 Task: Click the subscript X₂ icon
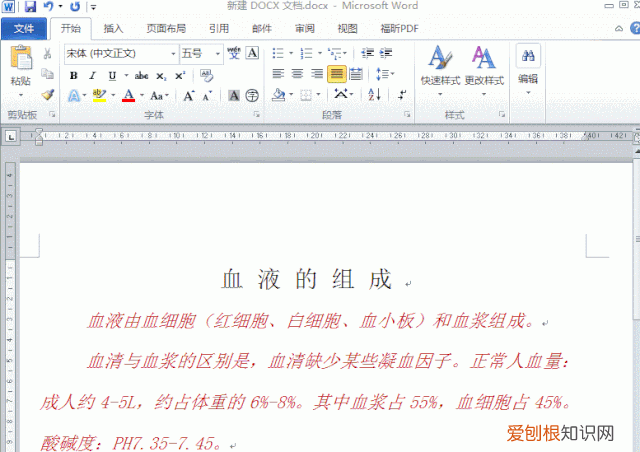[x=161, y=76]
